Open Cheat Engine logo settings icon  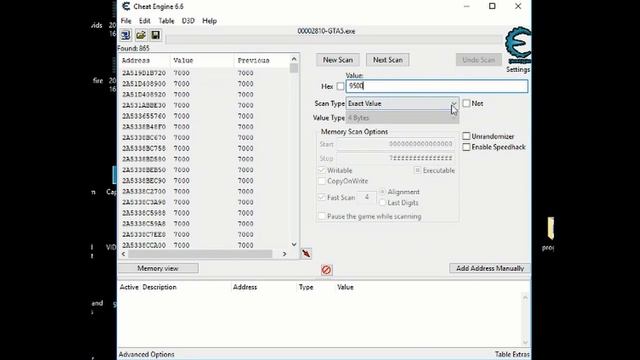[518, 44]
